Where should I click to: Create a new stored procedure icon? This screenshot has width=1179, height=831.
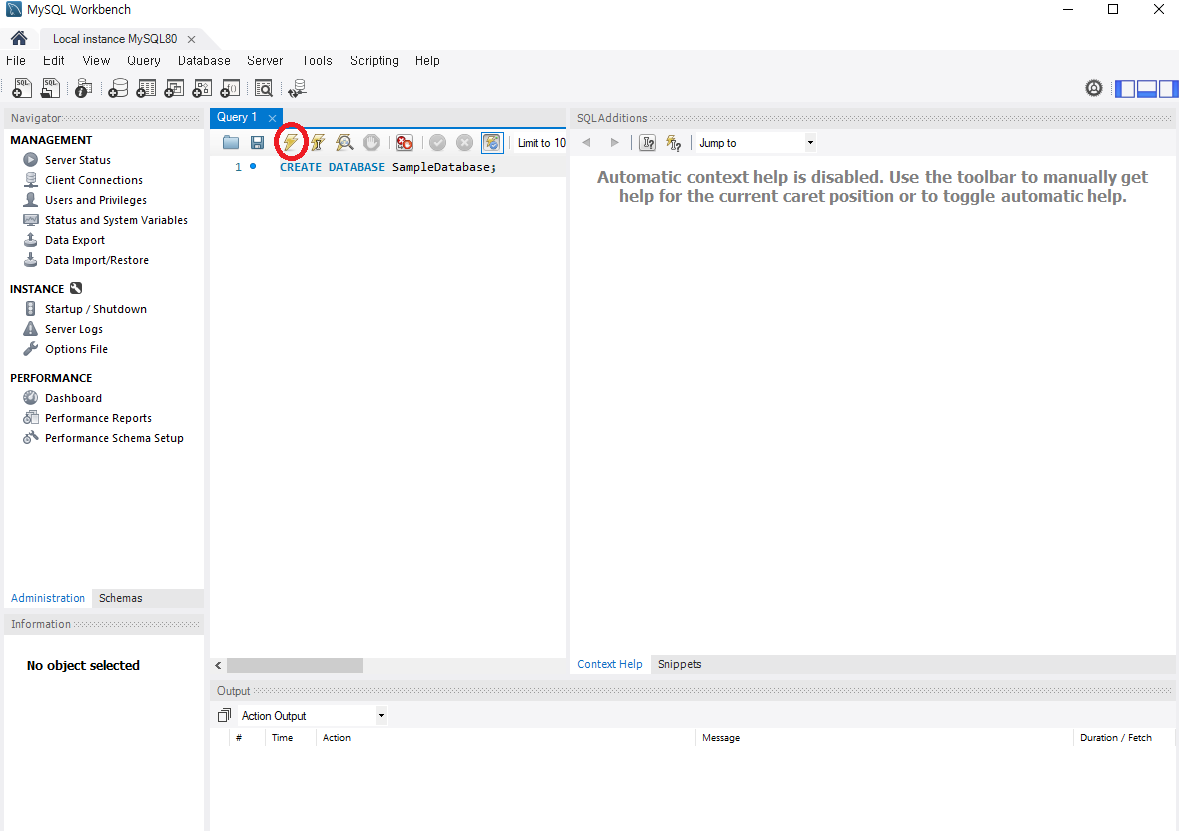click(x=202, y=88)
